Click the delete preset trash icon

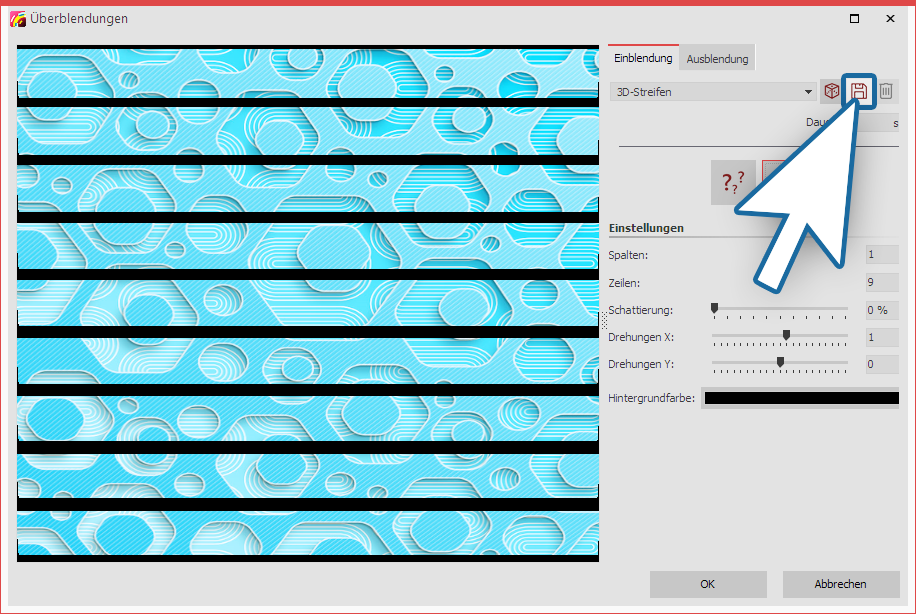click(886, 92)
